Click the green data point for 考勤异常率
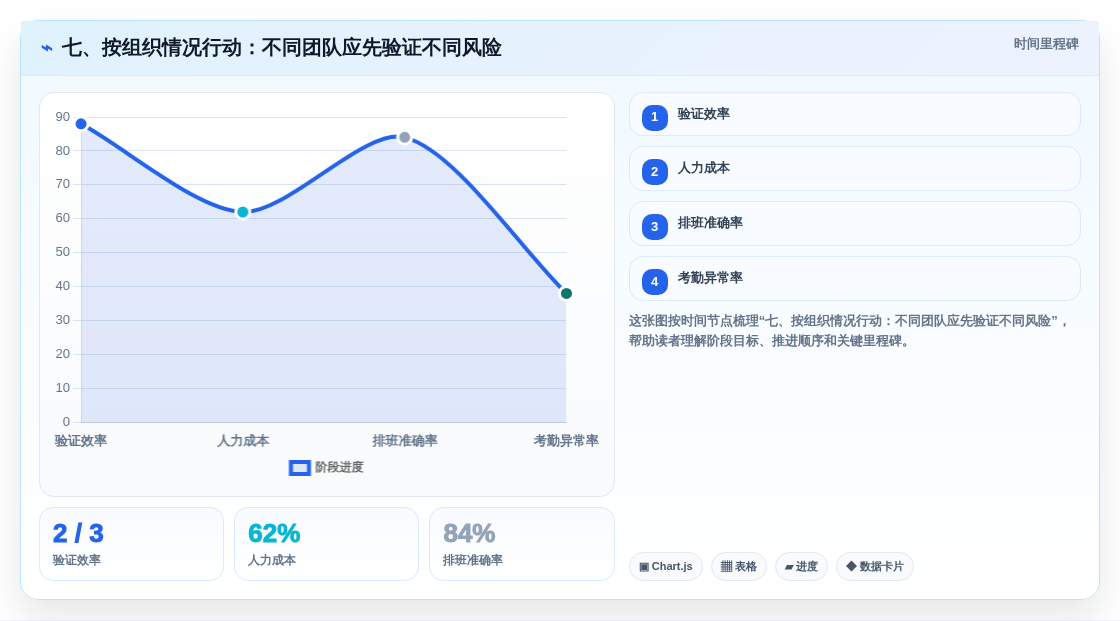Screen dimensions: 1120x621 point(566,294)
